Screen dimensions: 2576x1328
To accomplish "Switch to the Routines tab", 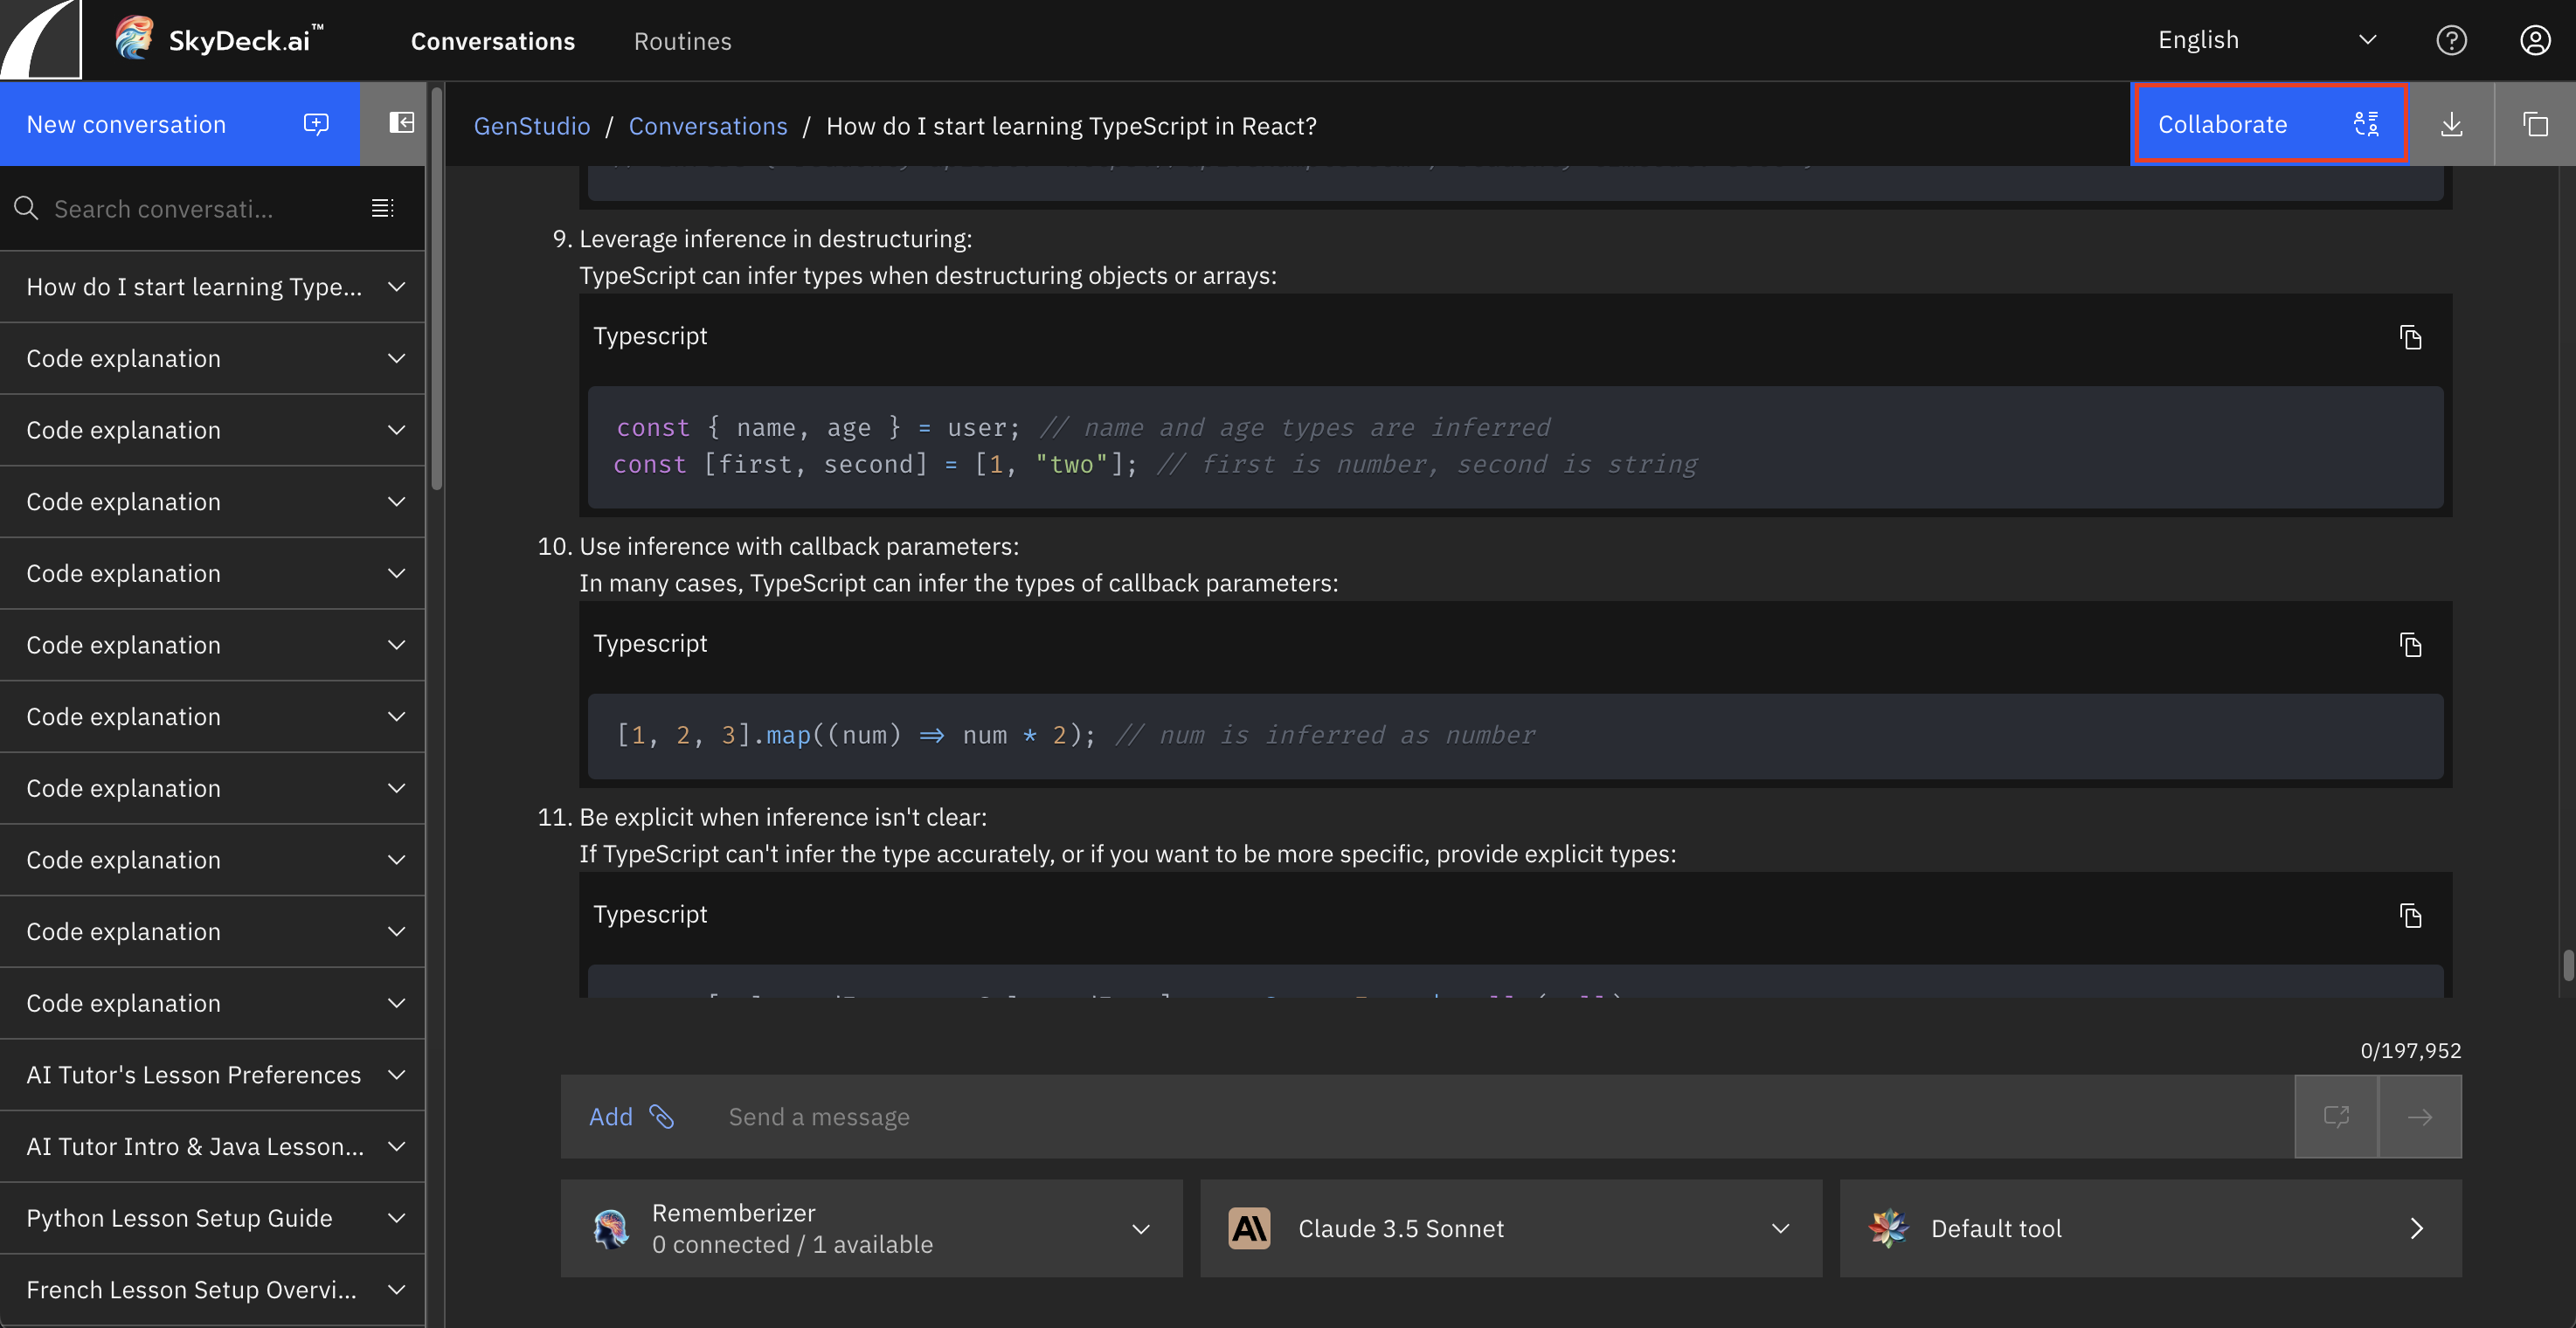I will (682, 41).
